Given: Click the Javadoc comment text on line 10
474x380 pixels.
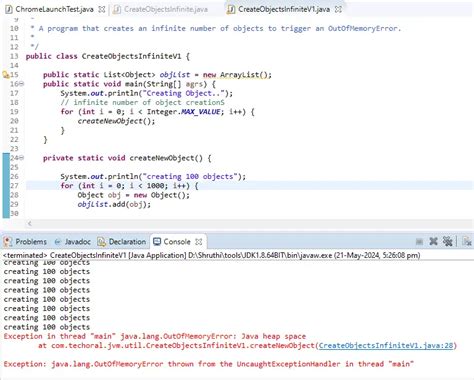Looking at the screenshot, I should [220, 28].
